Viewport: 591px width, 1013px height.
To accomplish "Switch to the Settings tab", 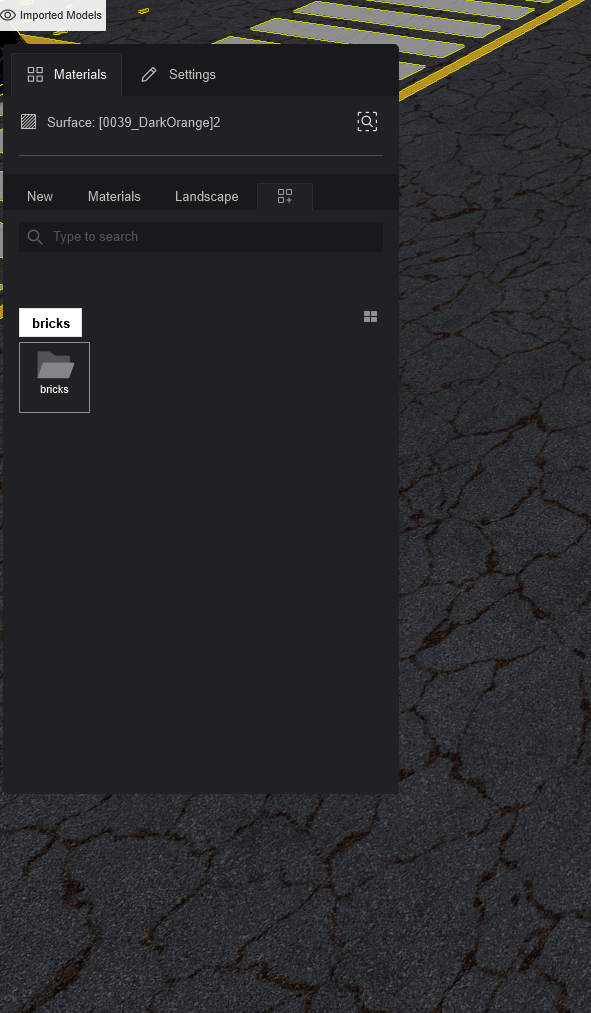I will 179,74.
